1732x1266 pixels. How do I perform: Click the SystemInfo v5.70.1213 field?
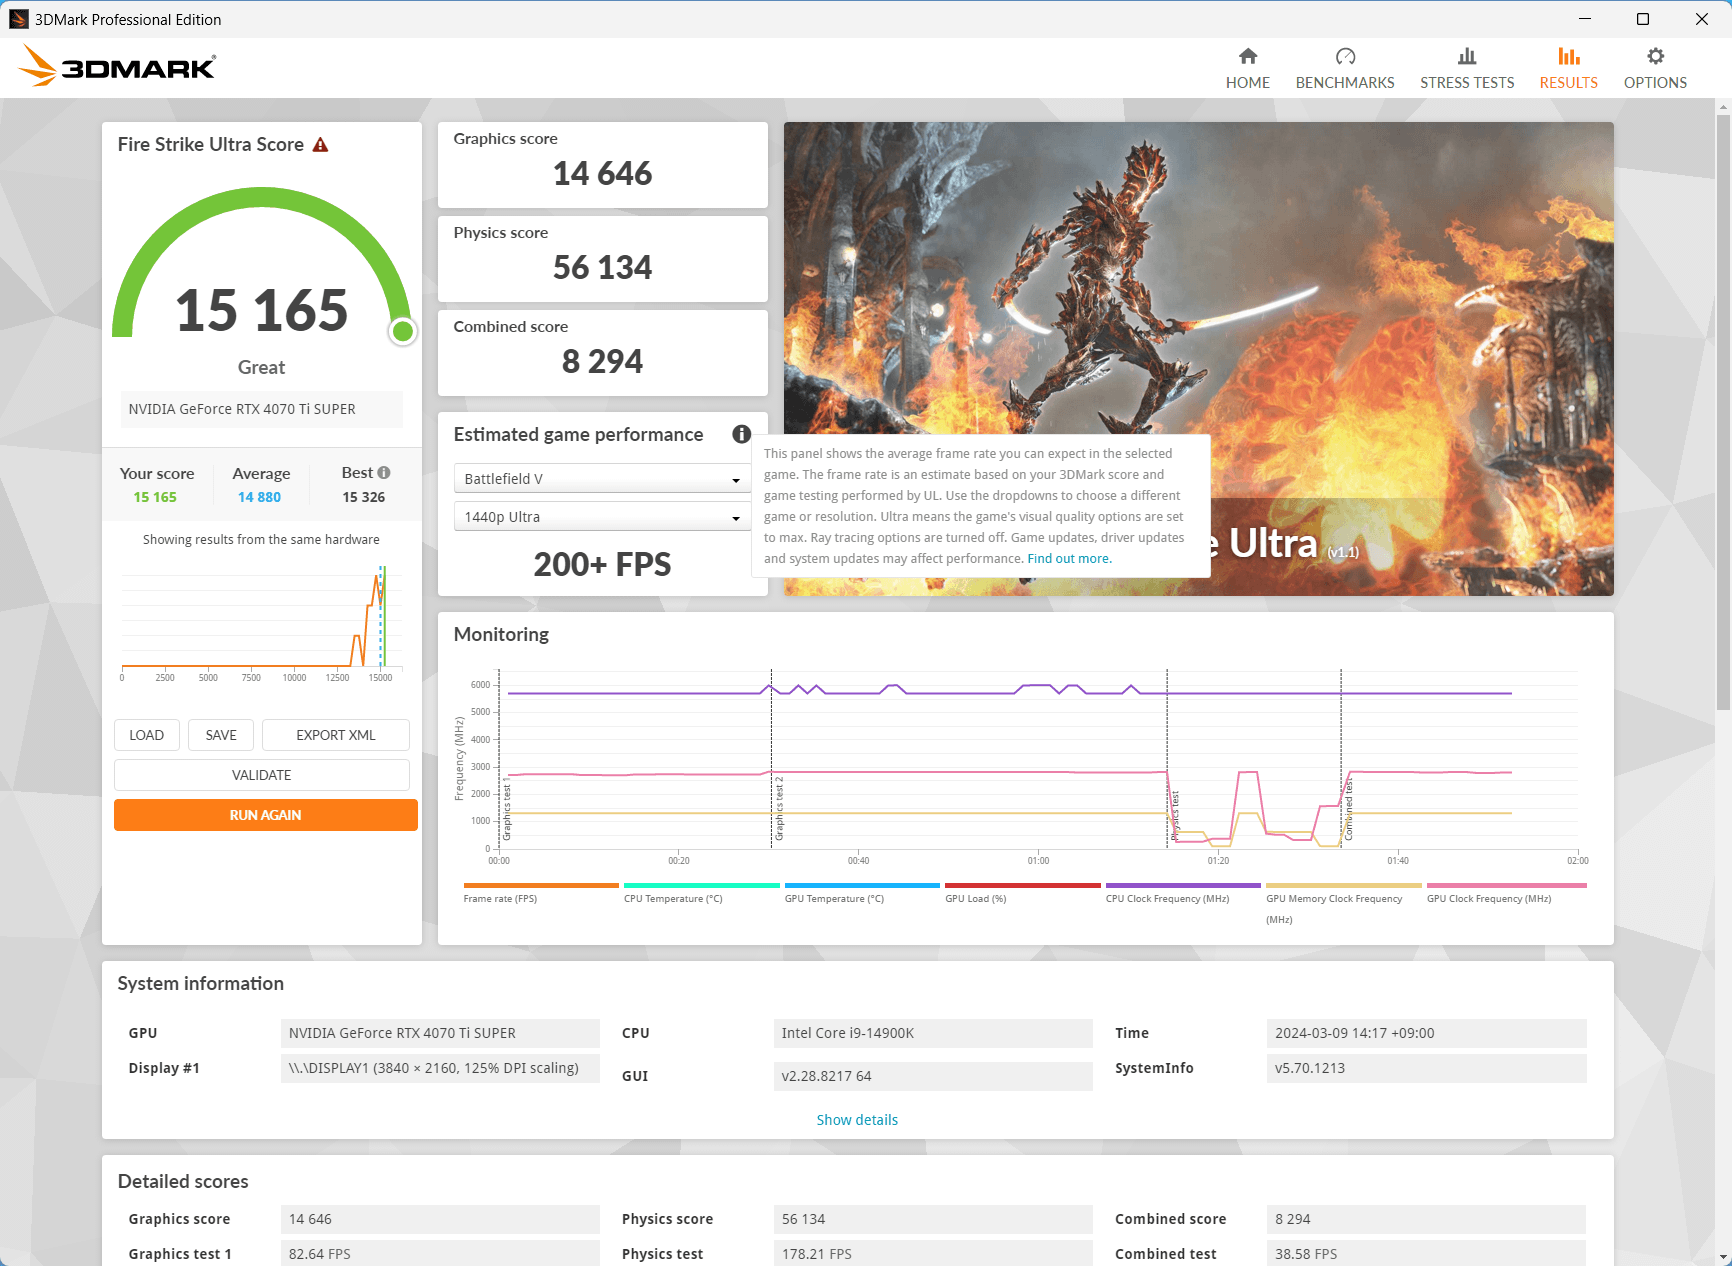point(1426,1068)
